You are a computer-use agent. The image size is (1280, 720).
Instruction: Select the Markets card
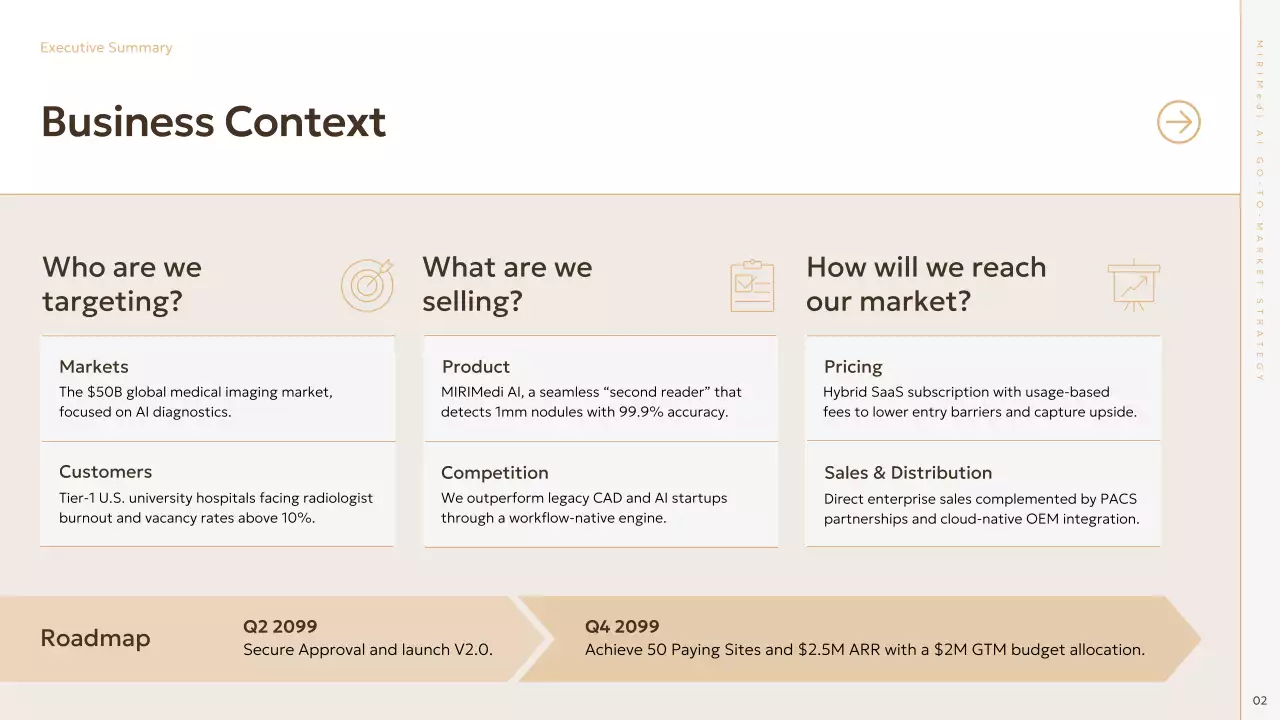click(x=217, y=388)
